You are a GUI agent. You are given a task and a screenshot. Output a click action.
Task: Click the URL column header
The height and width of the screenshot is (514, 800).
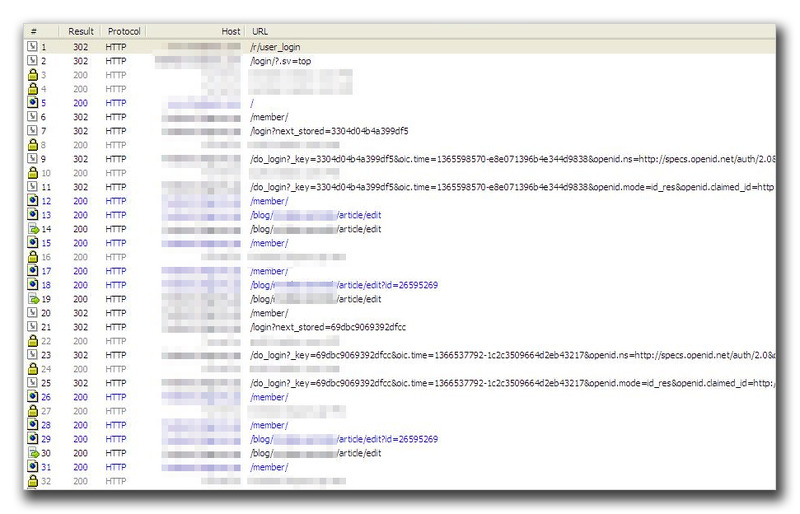point(260,32)
